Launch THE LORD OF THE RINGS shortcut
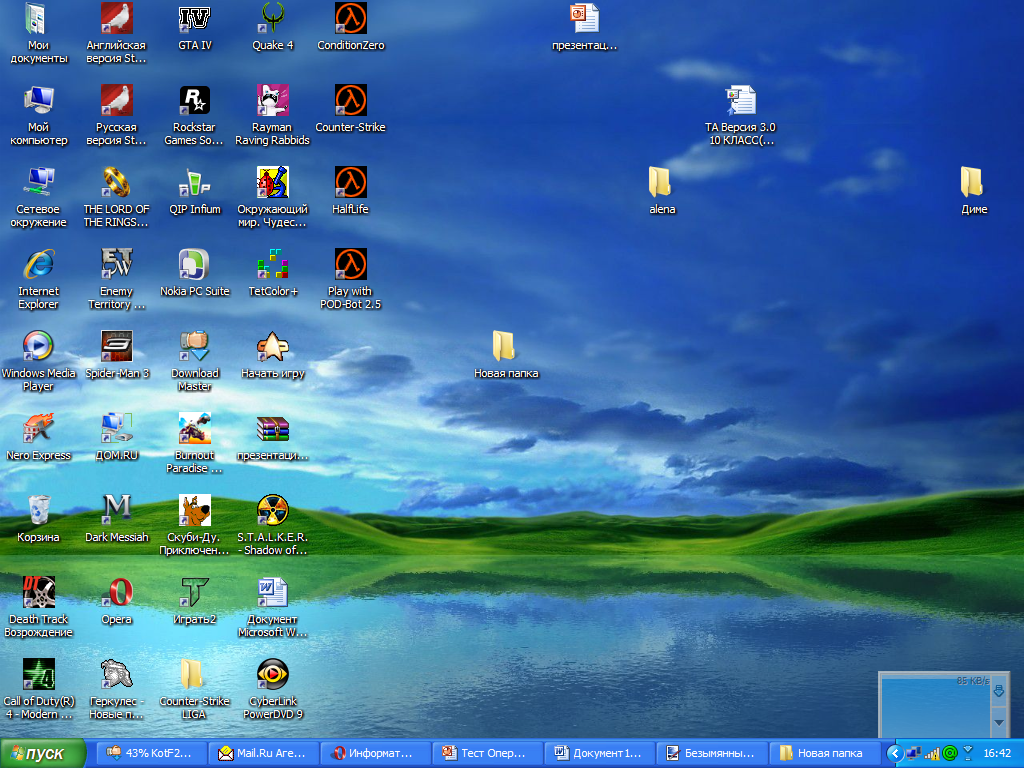 116,197
